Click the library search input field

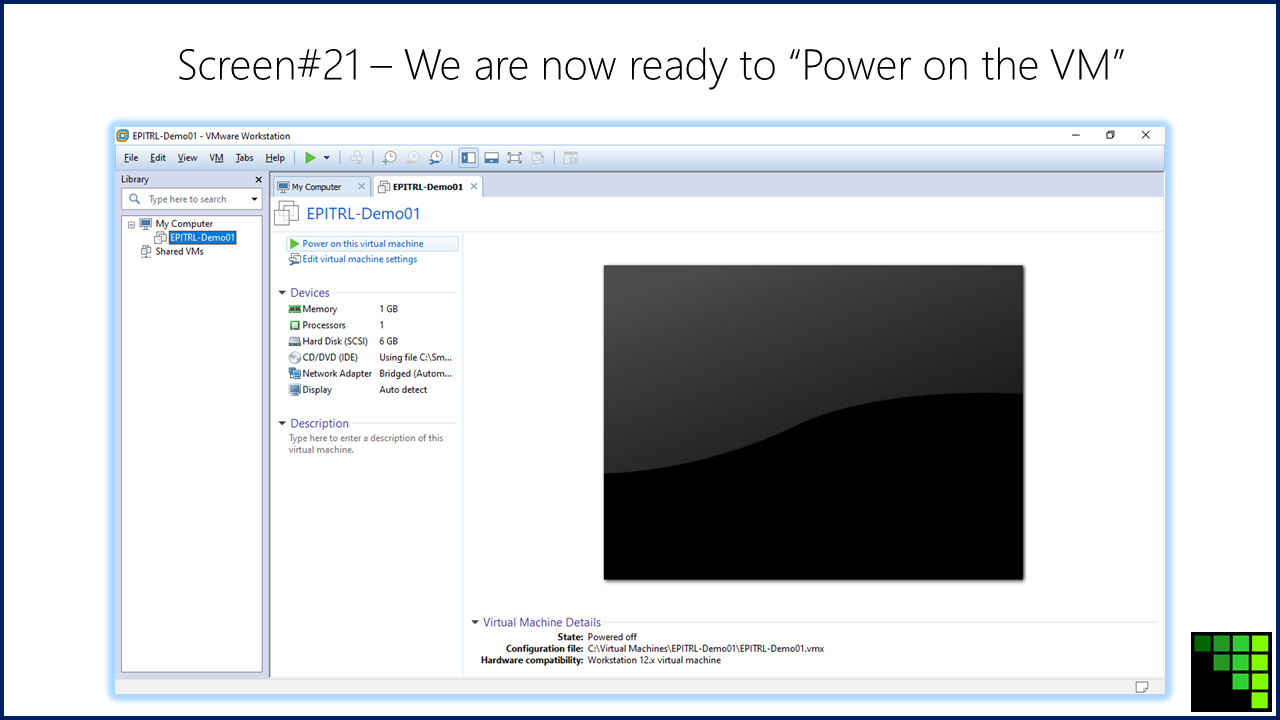[x=195, y=199]
